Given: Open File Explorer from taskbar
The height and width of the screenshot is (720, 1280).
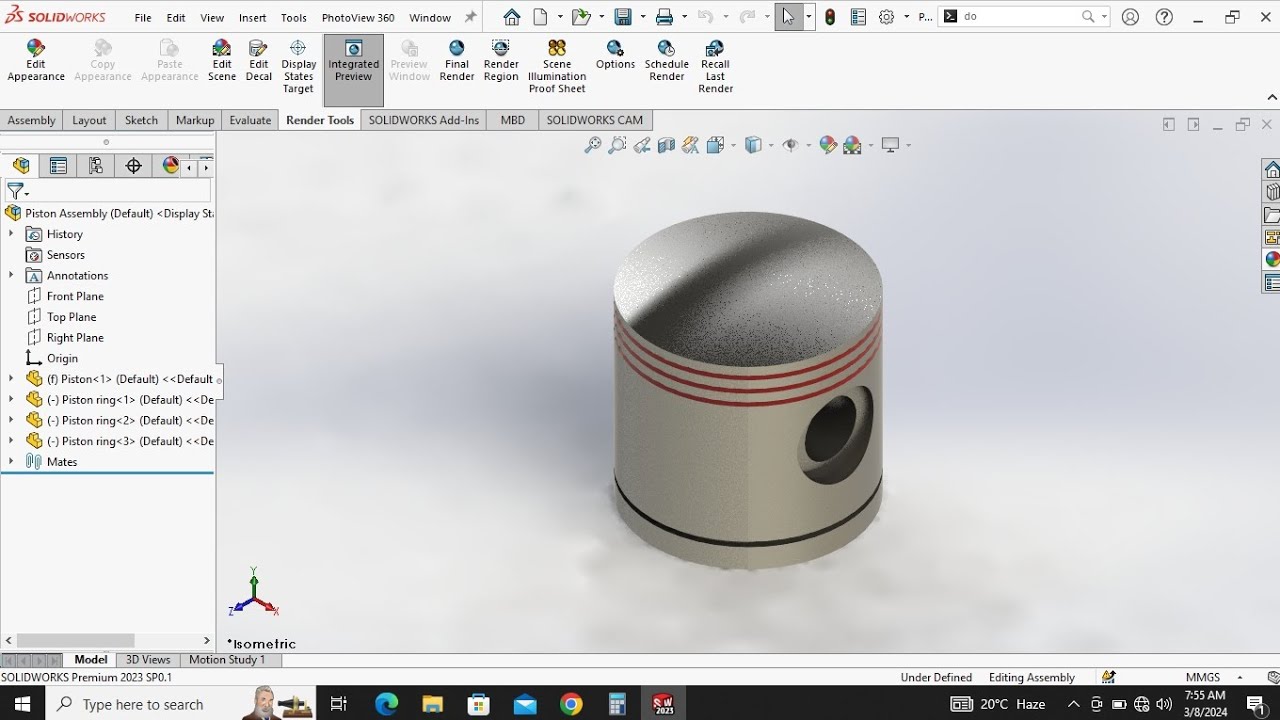Looking at the screenshot, I should [x=433, y=704].
